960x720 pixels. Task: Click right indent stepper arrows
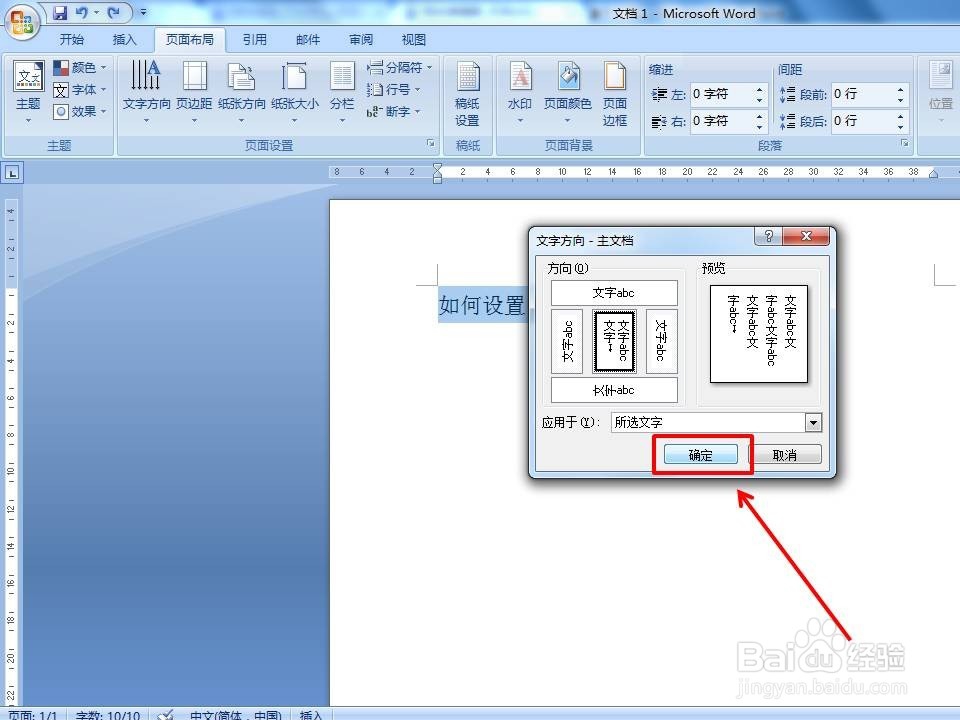[759, 121]
